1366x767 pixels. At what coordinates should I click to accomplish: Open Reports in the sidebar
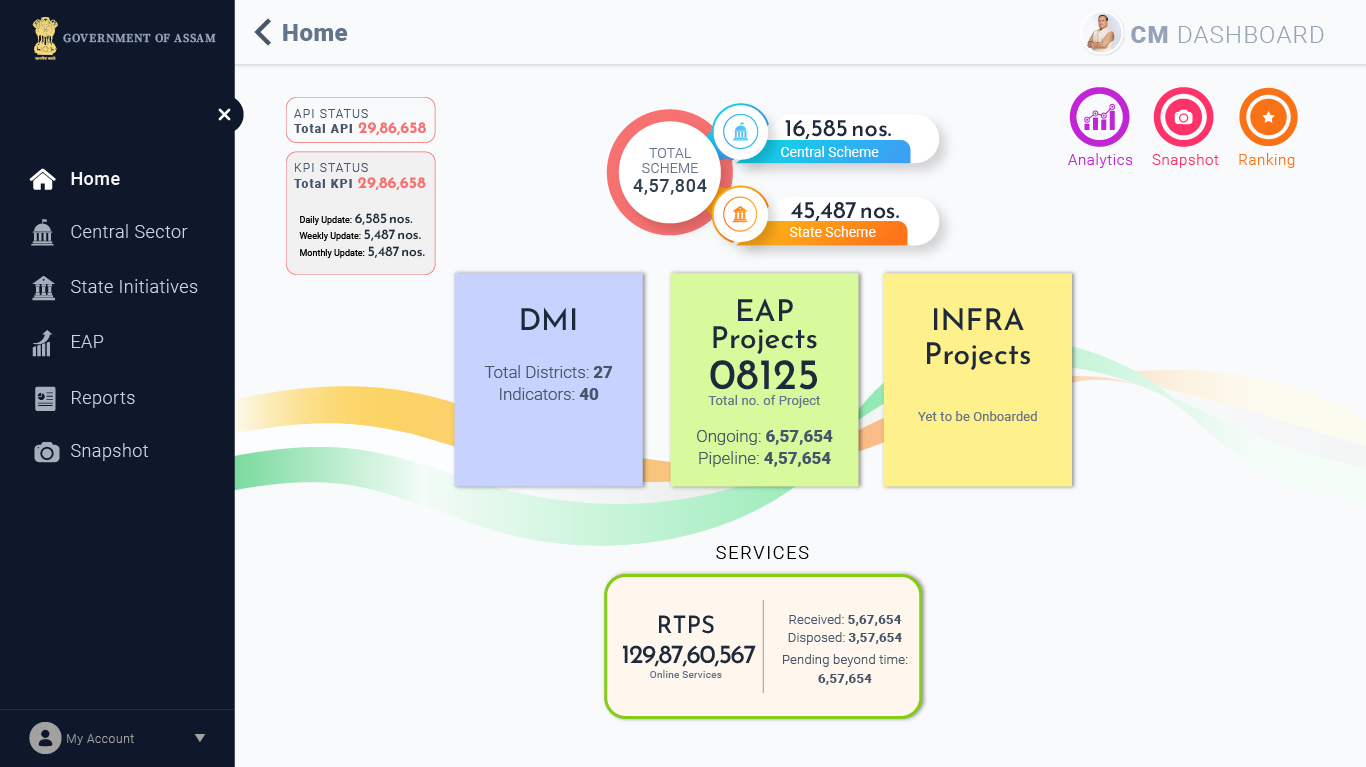[x=102, y=398]
